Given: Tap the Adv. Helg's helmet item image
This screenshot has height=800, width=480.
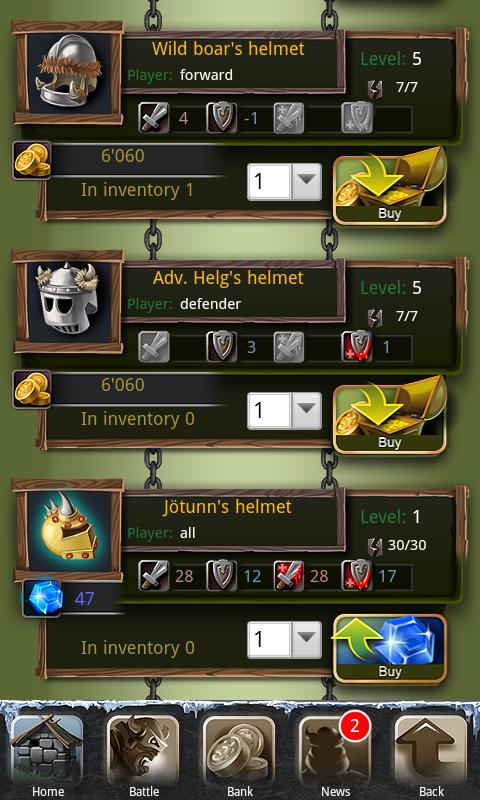Looking at the screenshot, I should pos(69,300).
